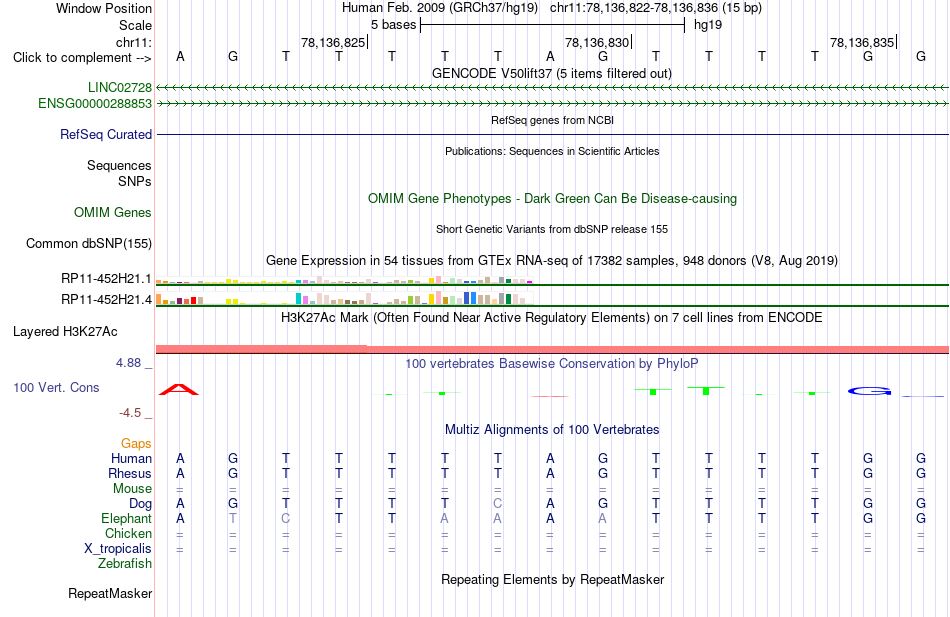The image size is (950, 617).
Task: Select the Zebrafish species label
Action: click(125, 563)
